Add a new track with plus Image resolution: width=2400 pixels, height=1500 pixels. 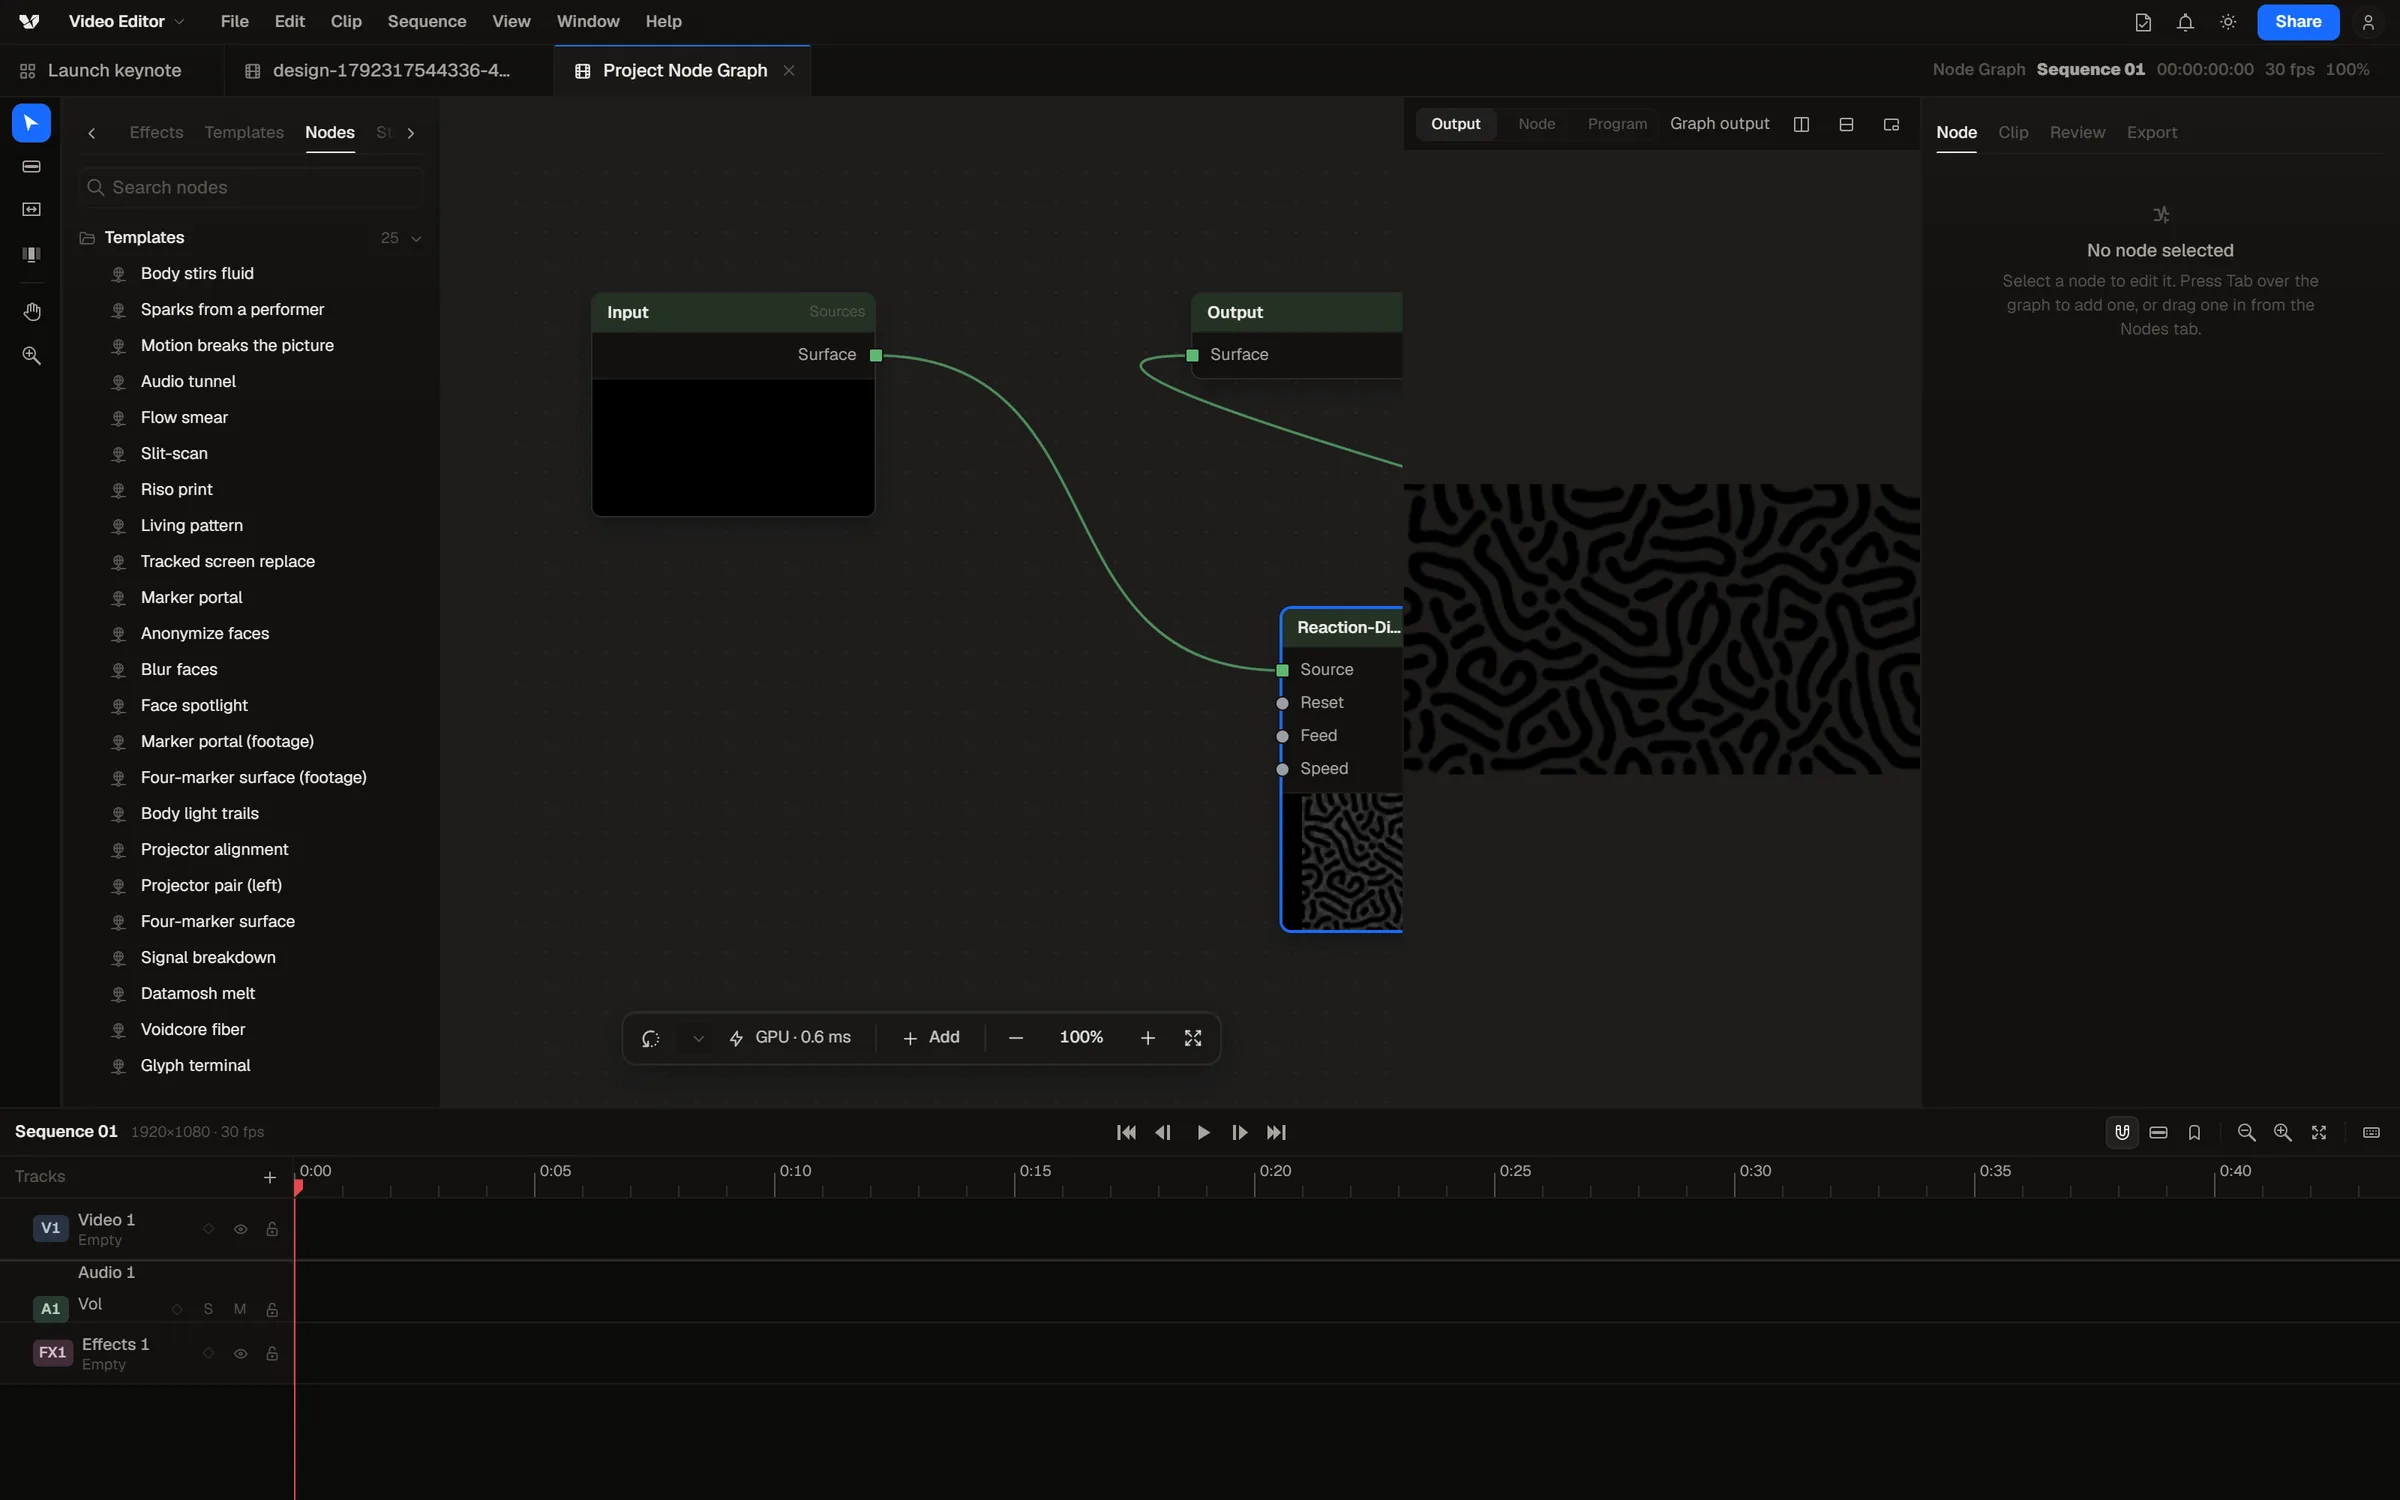[x=269, y=1177]
